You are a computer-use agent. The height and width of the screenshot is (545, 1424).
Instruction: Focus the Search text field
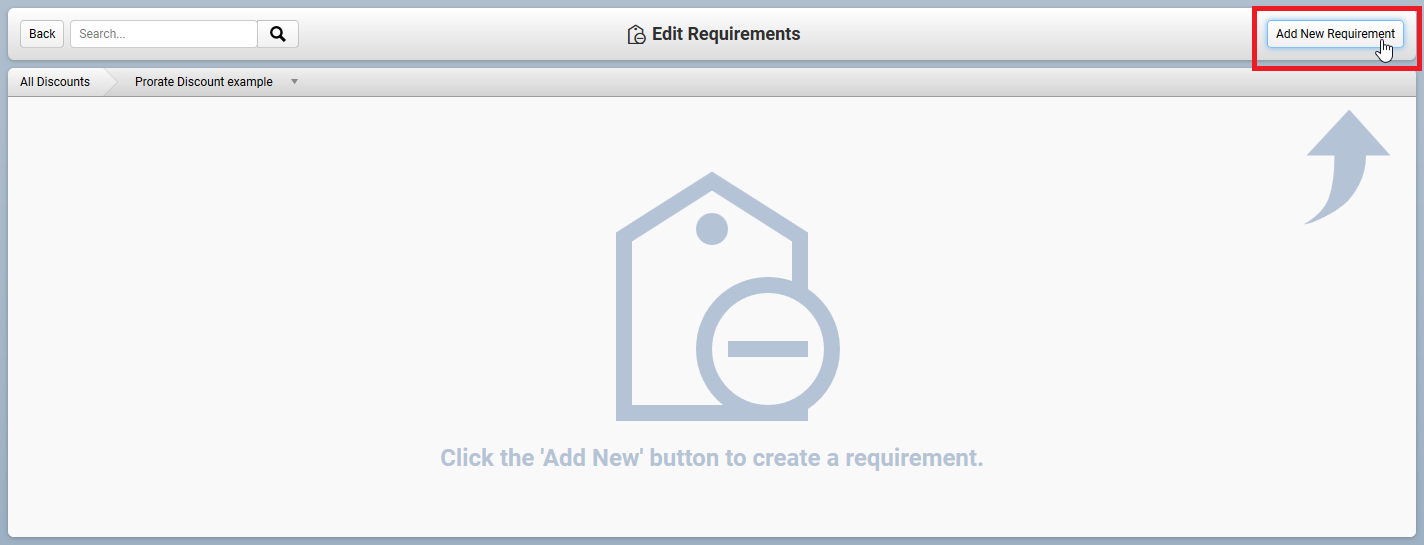pyautogui.click(x=164, y=34)
